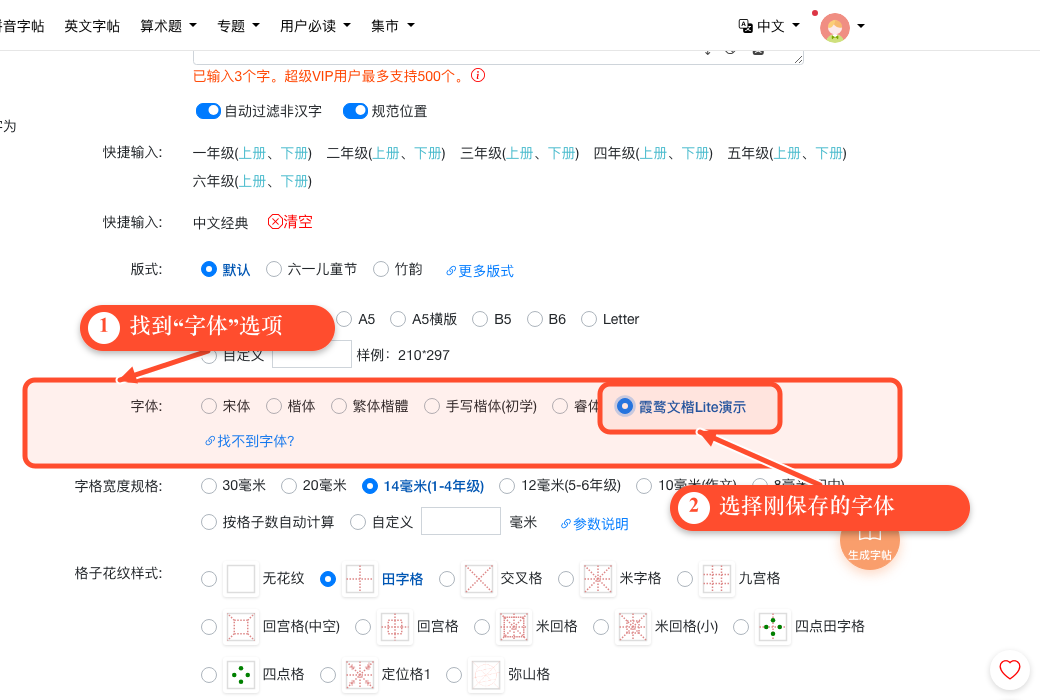This screenshot has height=700, width=1040.
Task: Click the 清空 clear button
Action: (290, 222)
